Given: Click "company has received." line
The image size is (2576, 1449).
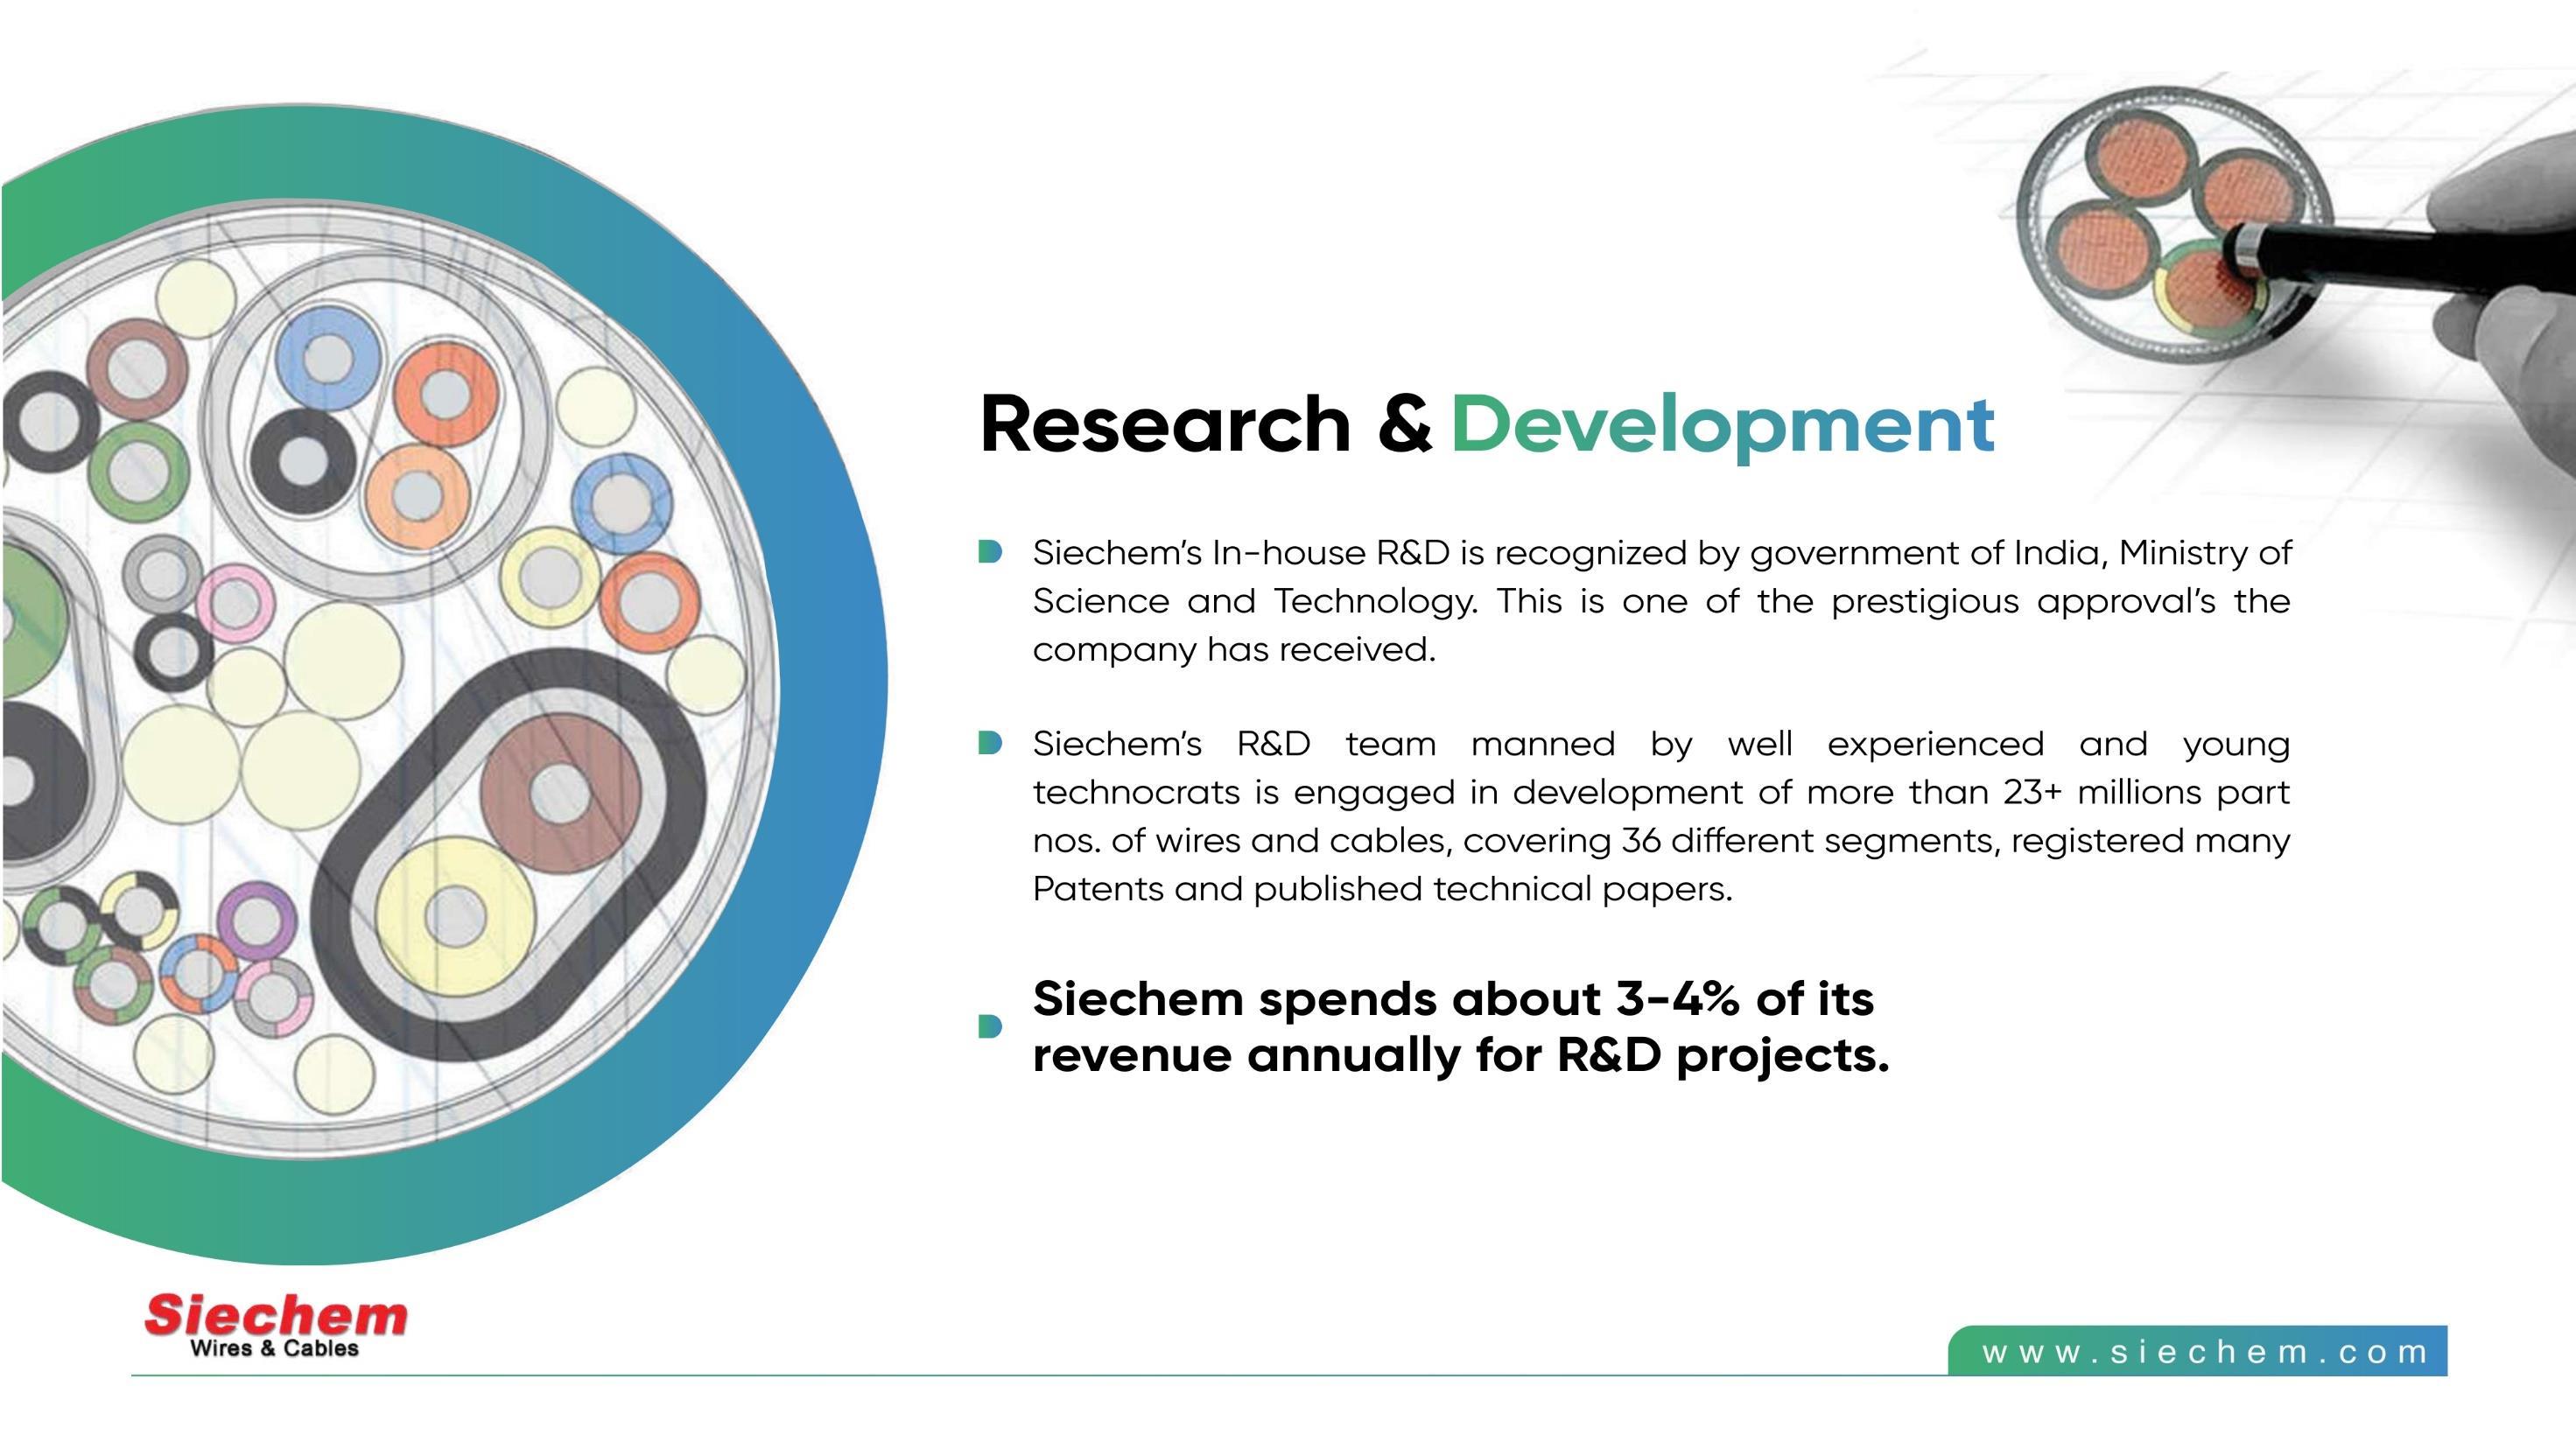Looking at the screenshot, I should (x=1234, y=650).
